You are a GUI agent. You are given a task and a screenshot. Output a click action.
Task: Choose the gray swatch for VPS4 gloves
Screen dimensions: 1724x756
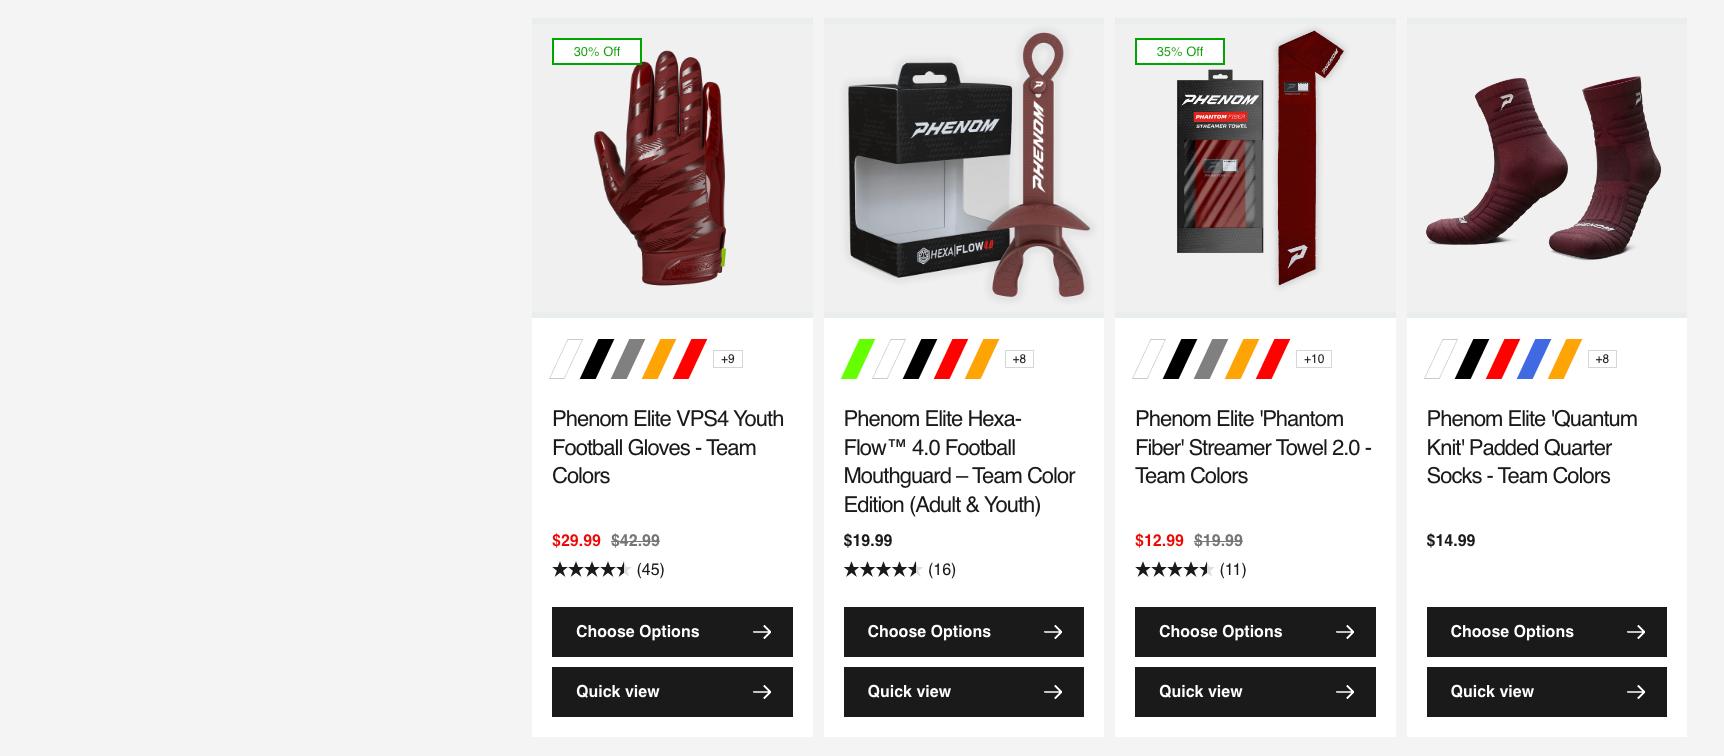point(628,359)
